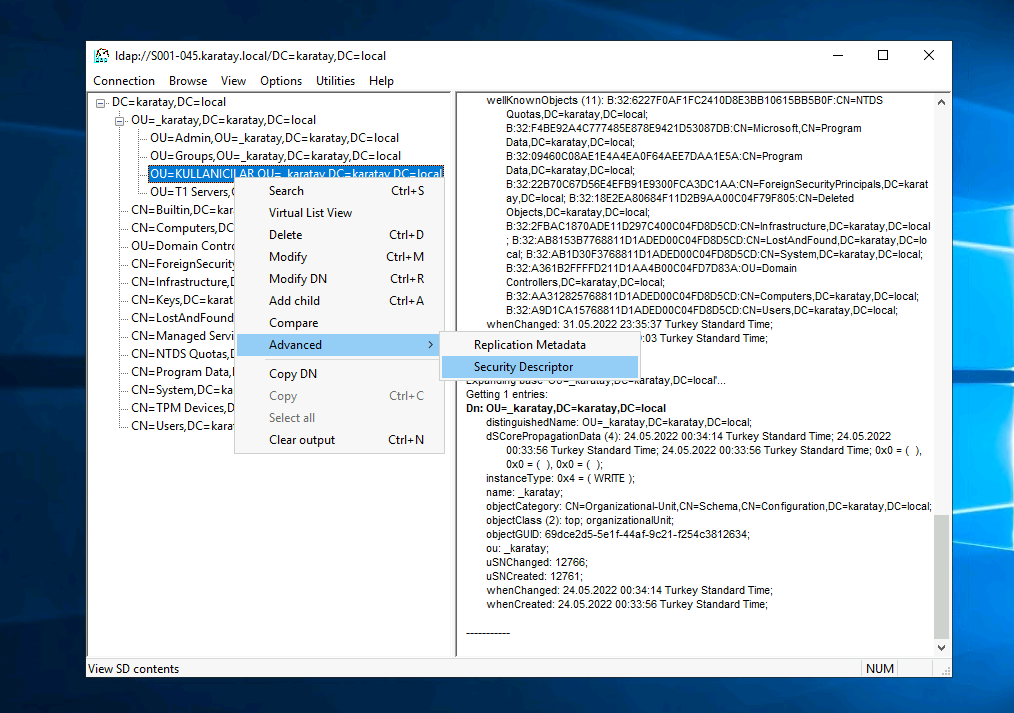Select CN=LostAndFound tree item

182,318
